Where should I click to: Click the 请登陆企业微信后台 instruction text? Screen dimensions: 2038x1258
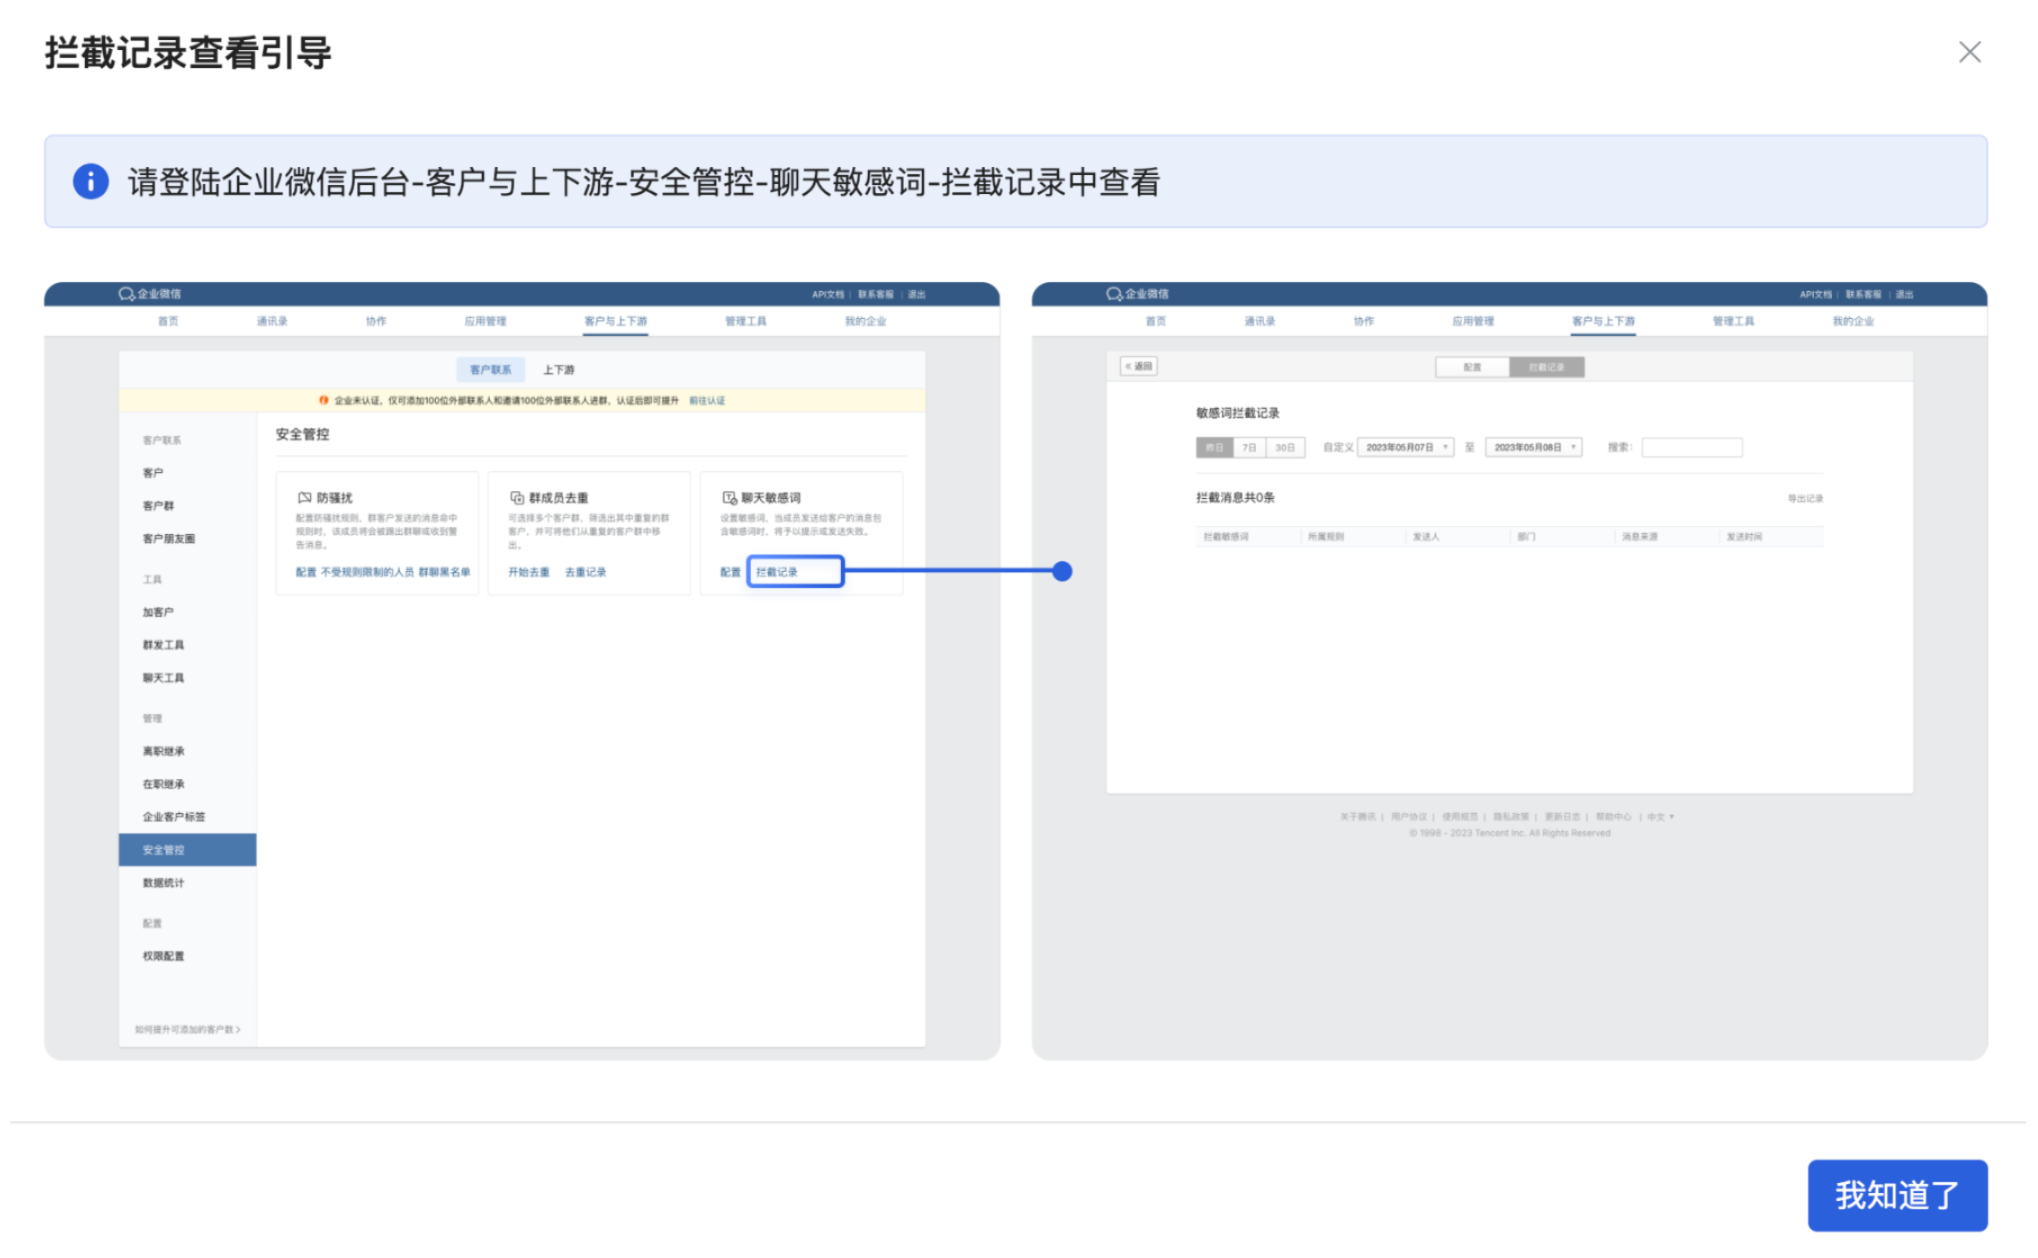point(643,182)
